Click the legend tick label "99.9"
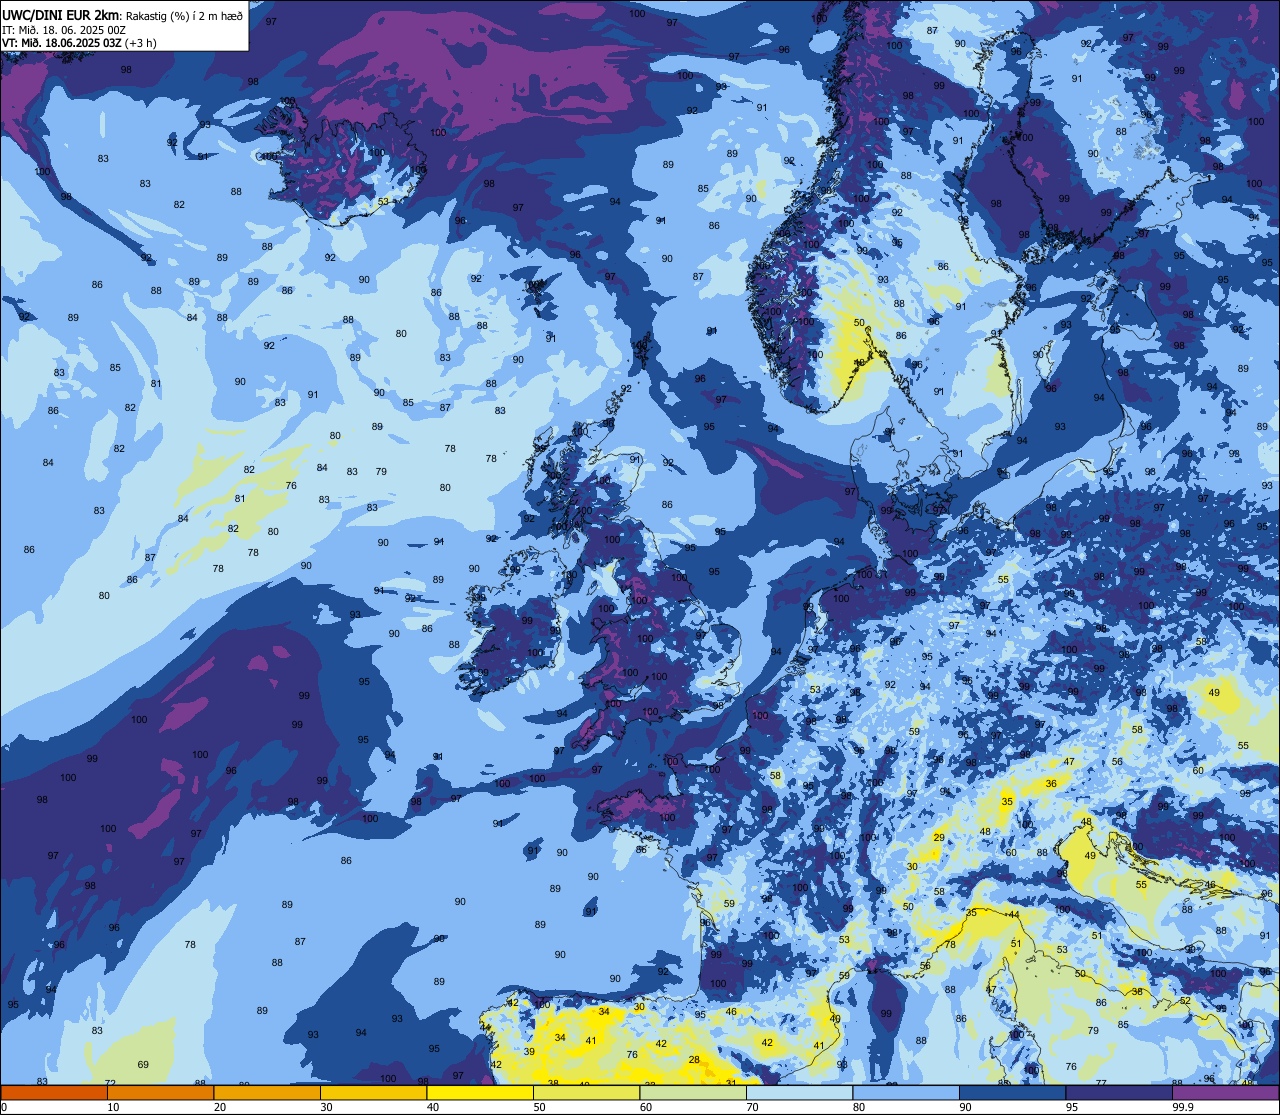This screenshot has width=1280, height=1115. point(1183,1107)
